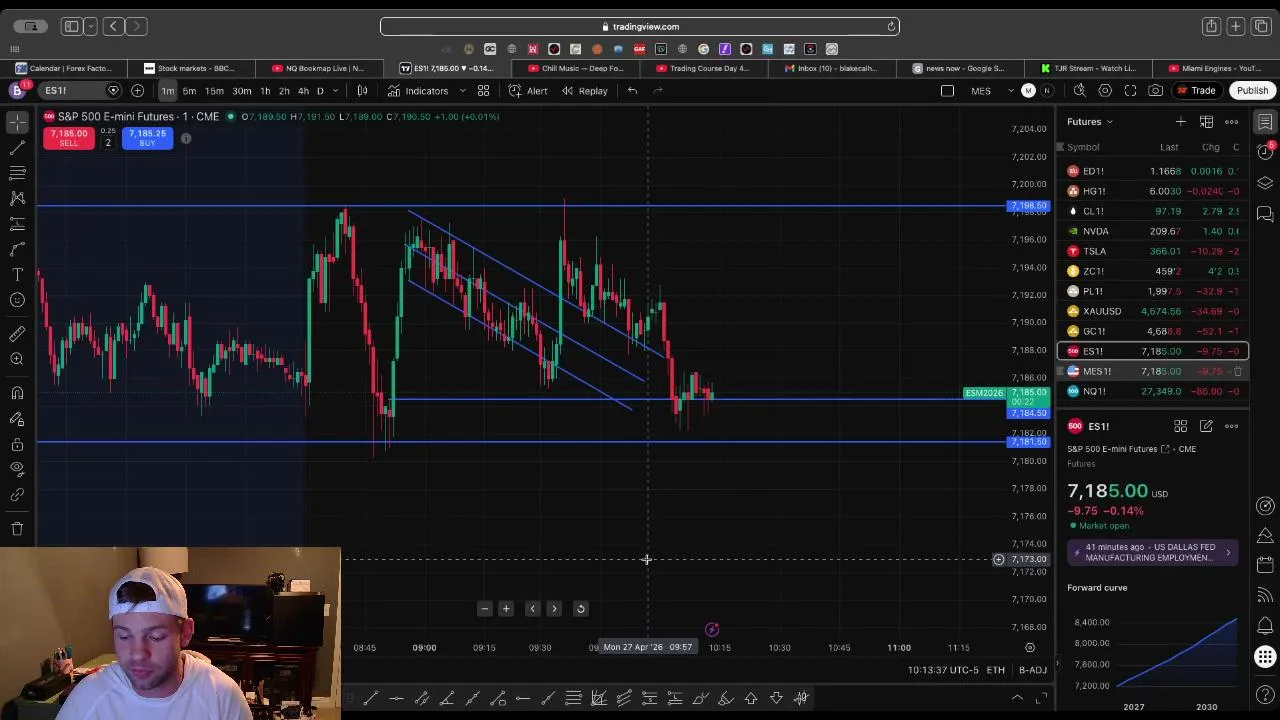Open ES1! details grid icon
This screenshot has width=1280, height=720.
pyautogui.click(x=1180, y=427)
